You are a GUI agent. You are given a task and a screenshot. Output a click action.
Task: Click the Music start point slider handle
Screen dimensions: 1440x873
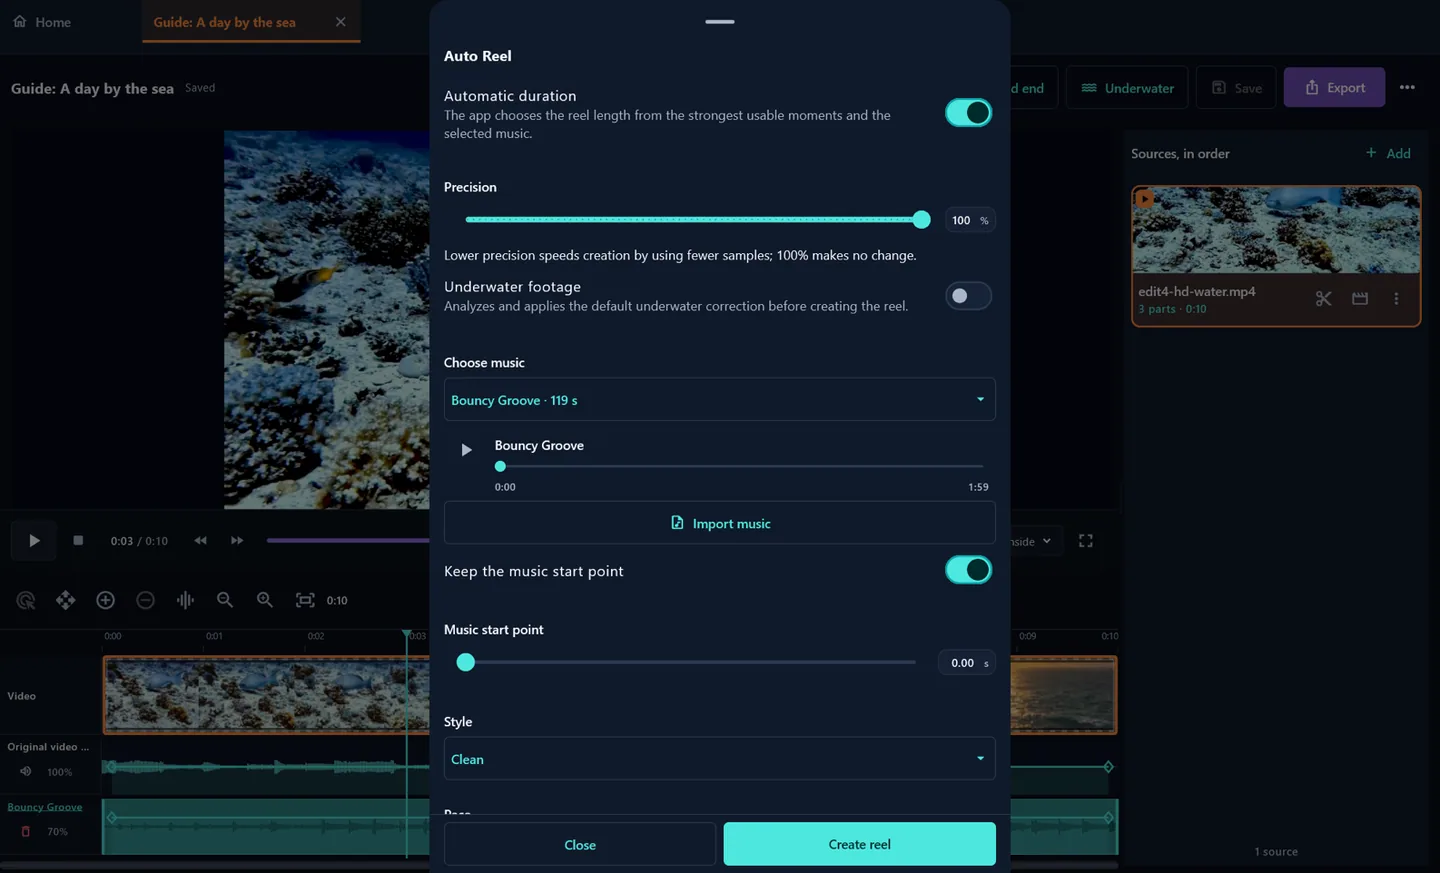pyautogui.click(x=466, y=662)
